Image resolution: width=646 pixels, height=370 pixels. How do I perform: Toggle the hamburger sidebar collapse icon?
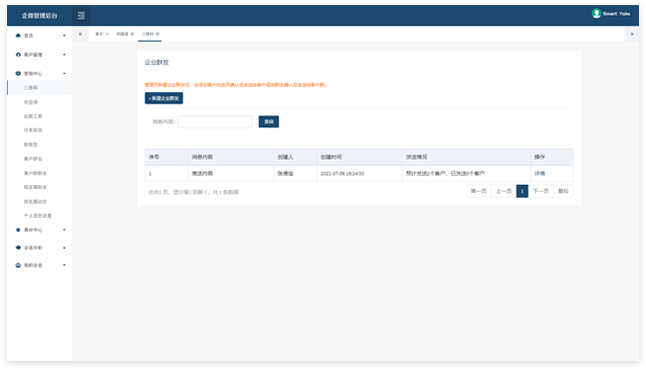81,15
